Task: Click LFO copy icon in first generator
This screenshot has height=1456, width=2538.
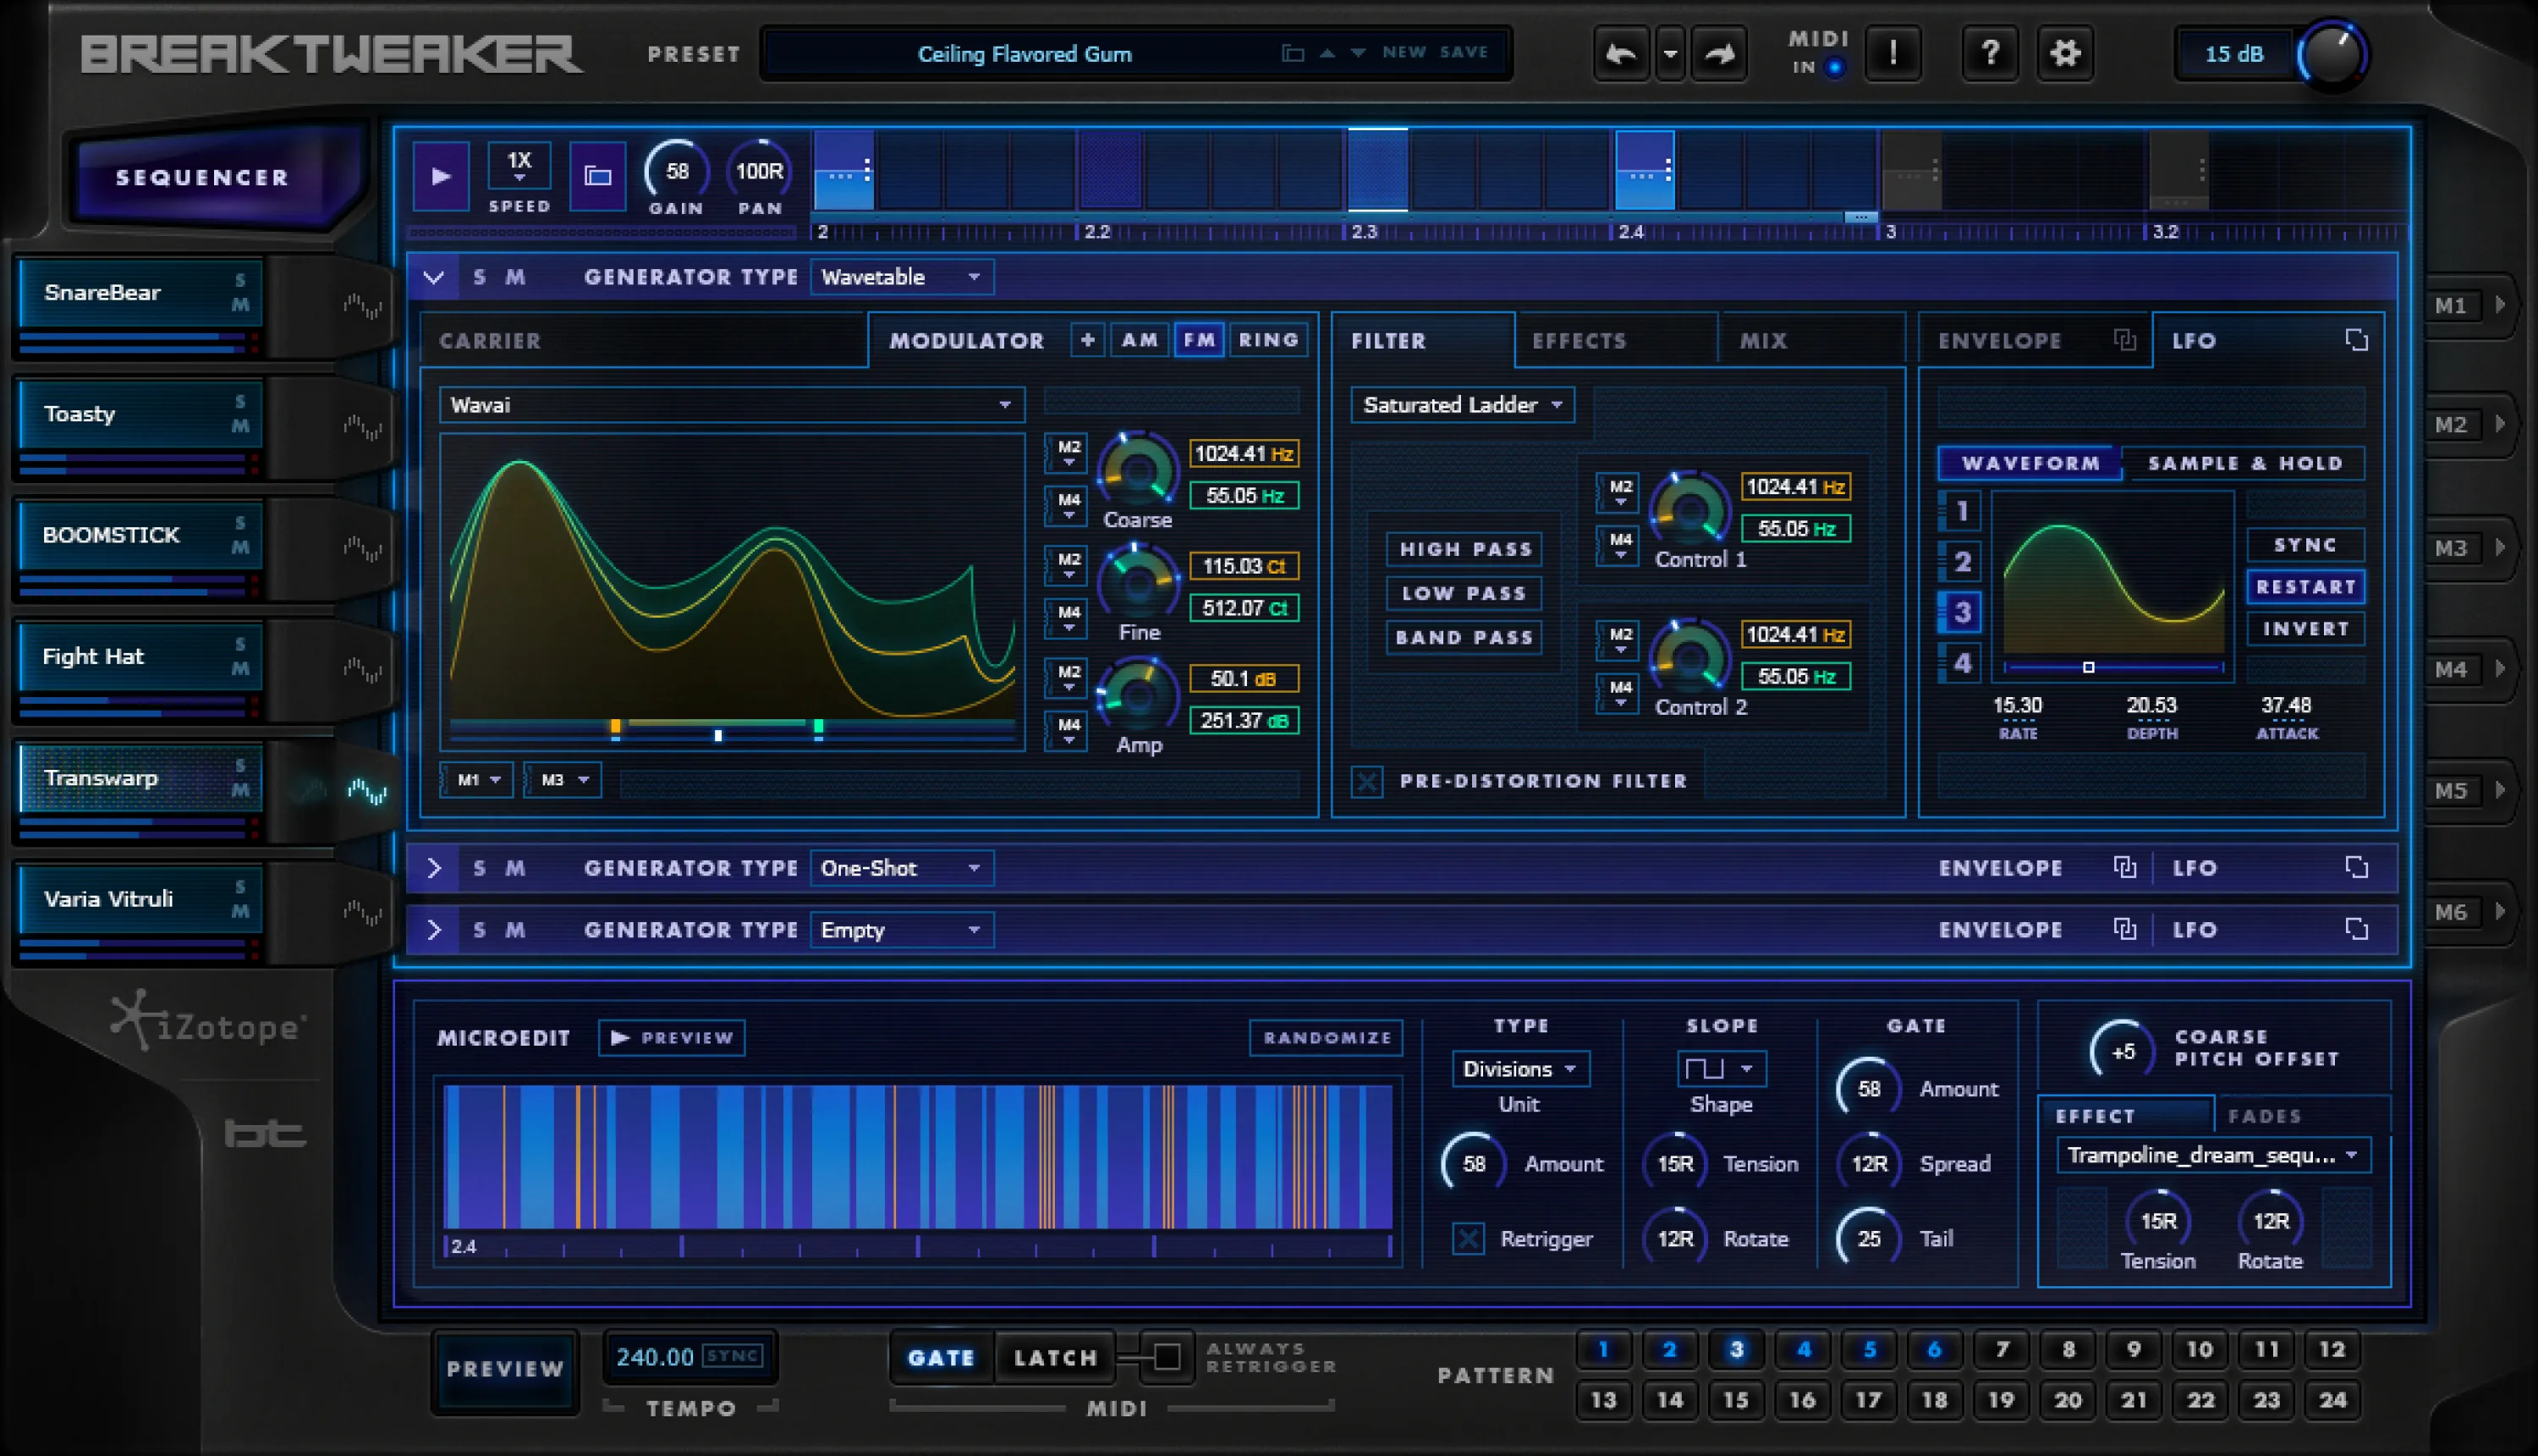Action: [x=2357, y=340]
